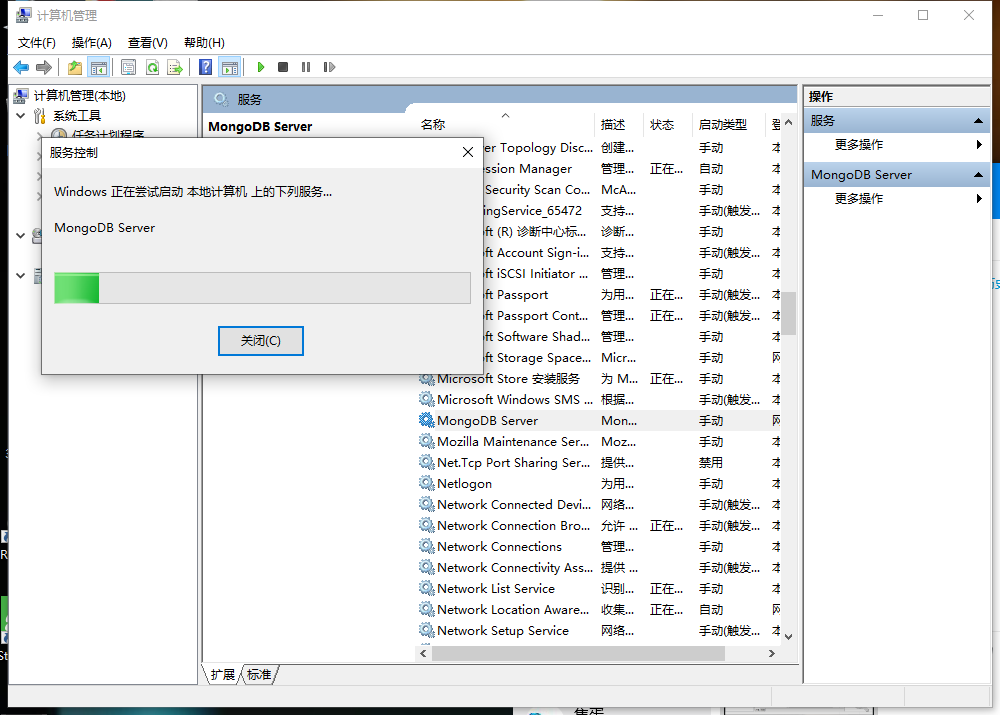Viewport: 1000px width, 715px height.
Task: Select the 系统工具 tree item
Action: point(77,115)
